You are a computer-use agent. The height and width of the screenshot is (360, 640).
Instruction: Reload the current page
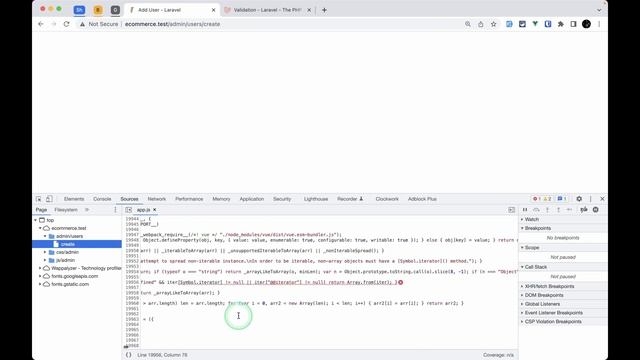click(x=67, y=24)
